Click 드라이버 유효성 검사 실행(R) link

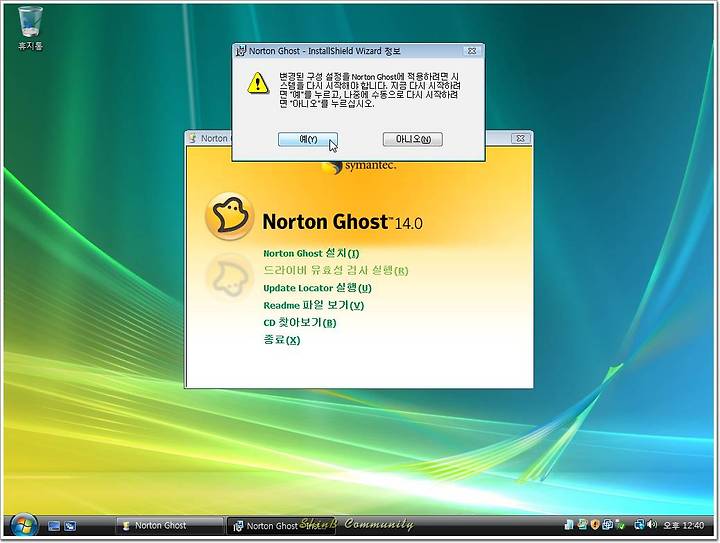(336, 270)
